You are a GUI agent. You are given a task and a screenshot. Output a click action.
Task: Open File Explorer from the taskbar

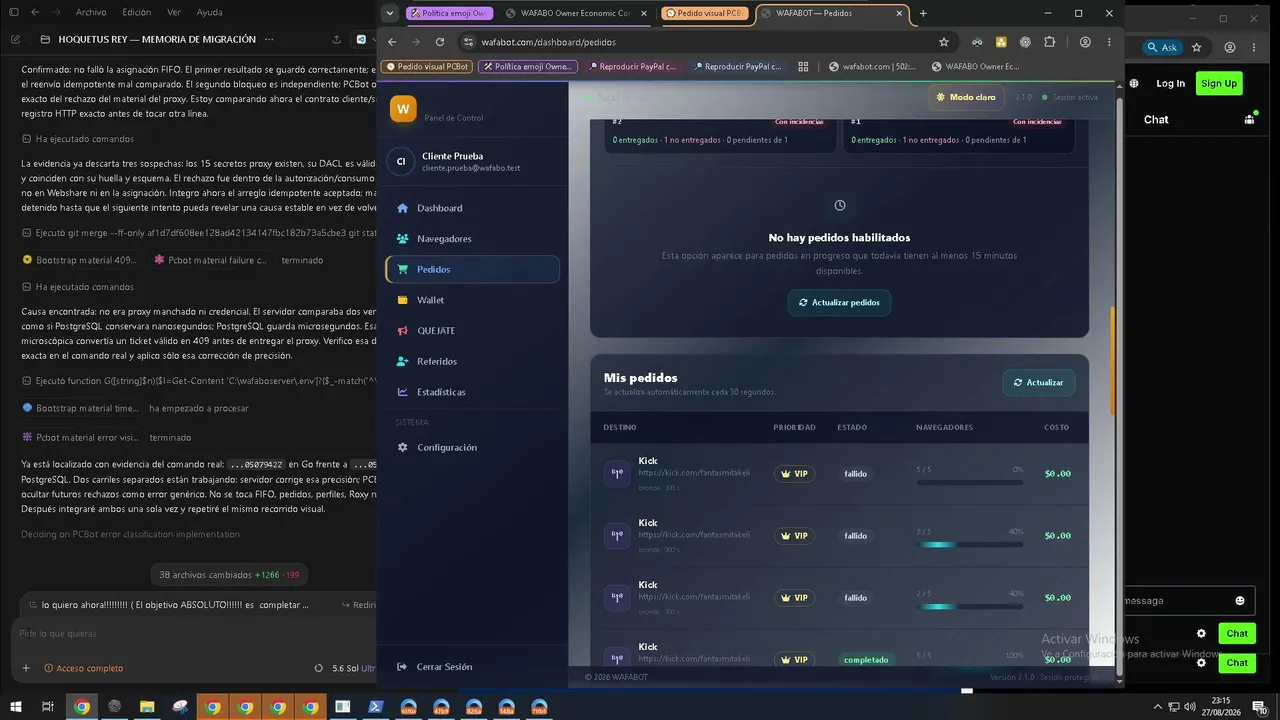tap(146, 707)
